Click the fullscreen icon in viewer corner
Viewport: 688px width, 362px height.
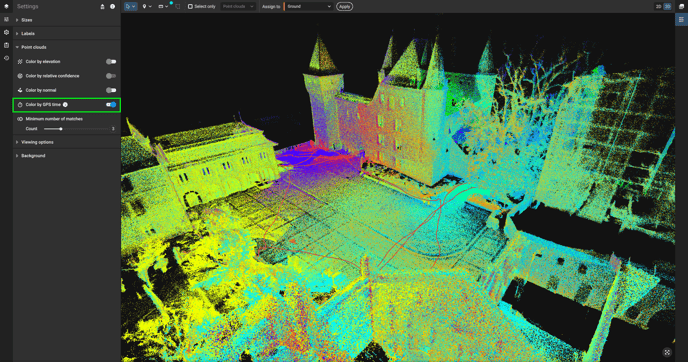point(667,352)
